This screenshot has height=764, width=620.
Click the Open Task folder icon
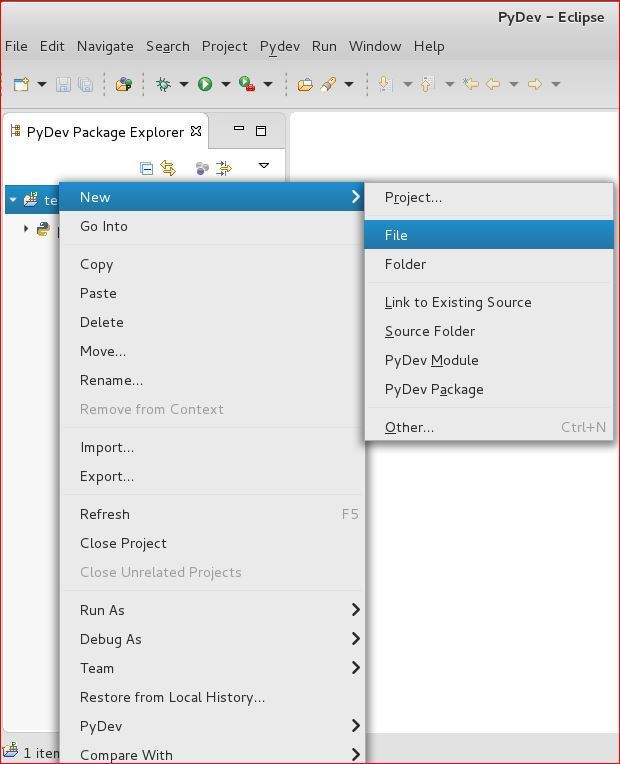305,84
